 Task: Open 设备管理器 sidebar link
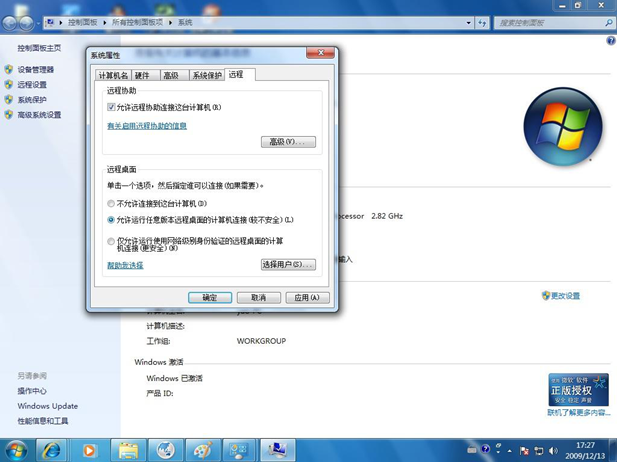[35, 70]
